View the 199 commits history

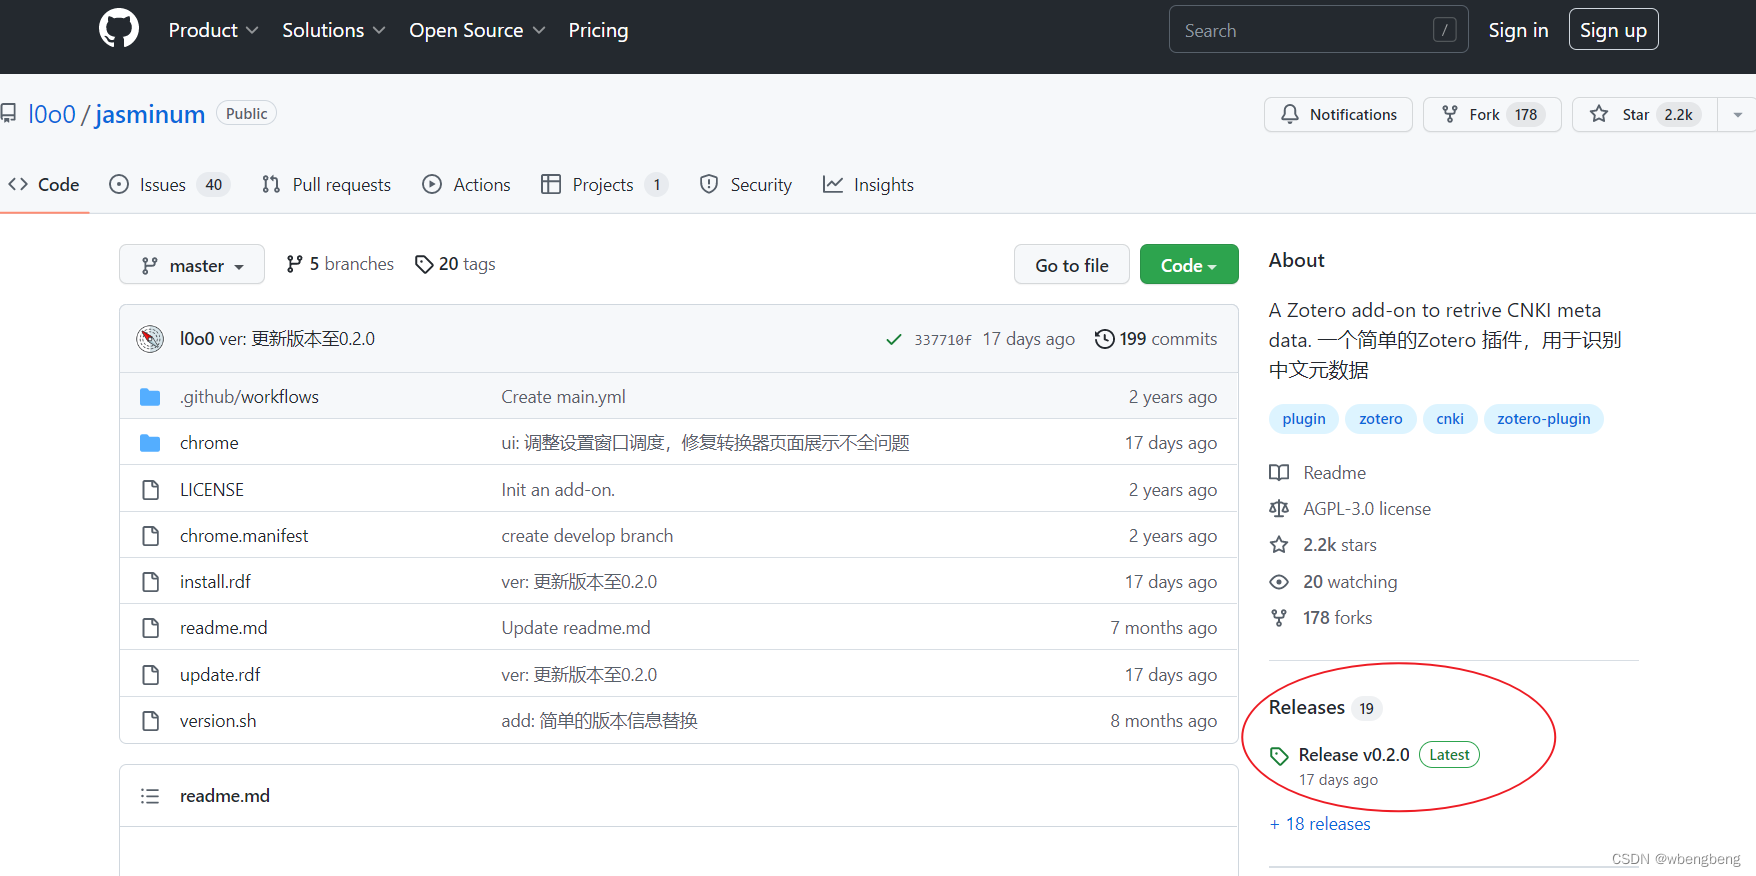click(1156, 339)
